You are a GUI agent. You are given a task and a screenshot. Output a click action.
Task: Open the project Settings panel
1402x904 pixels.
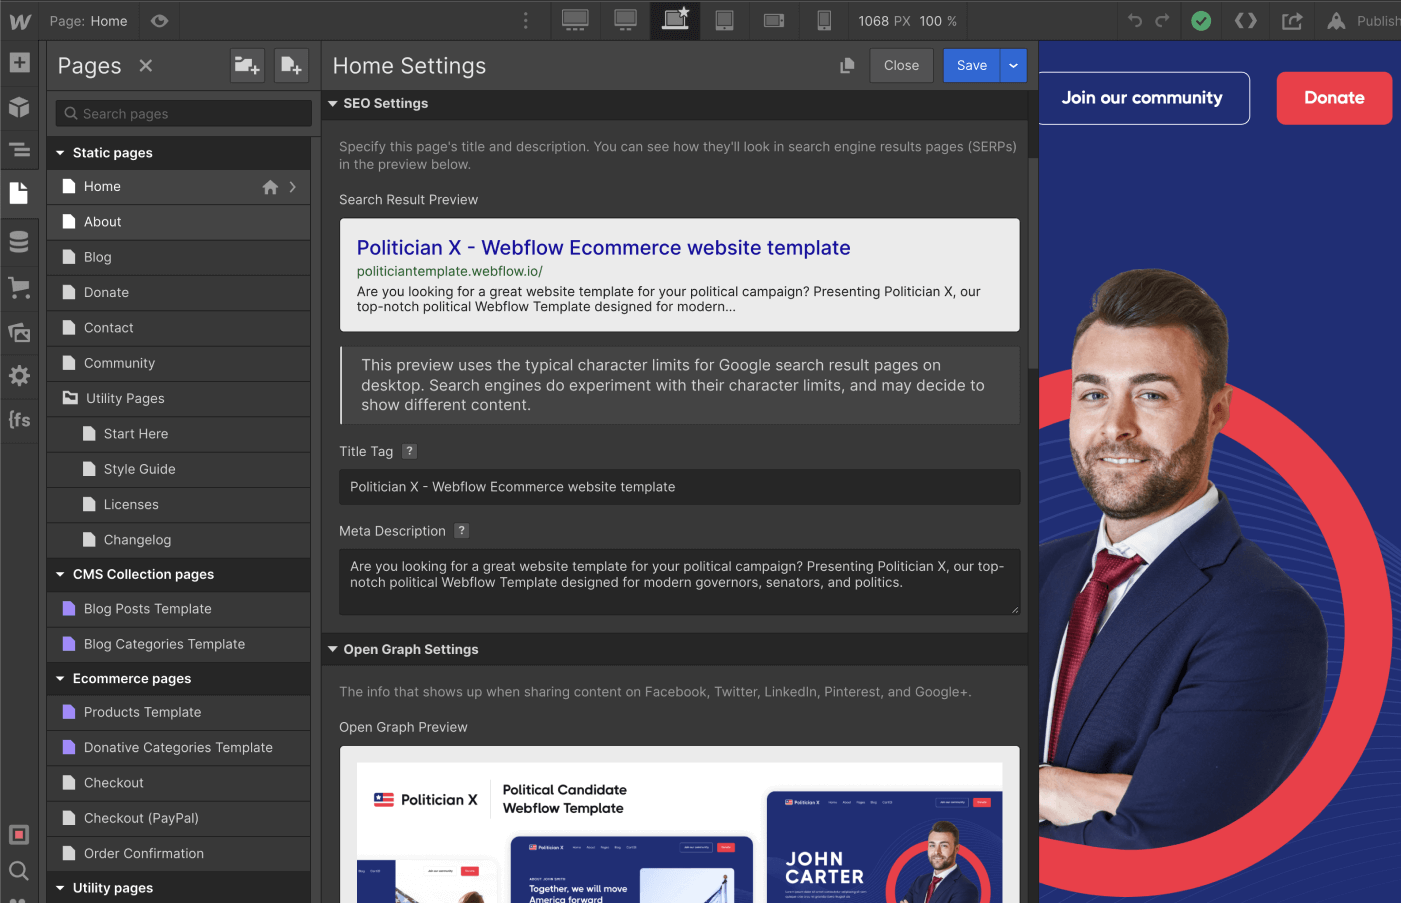20,375
